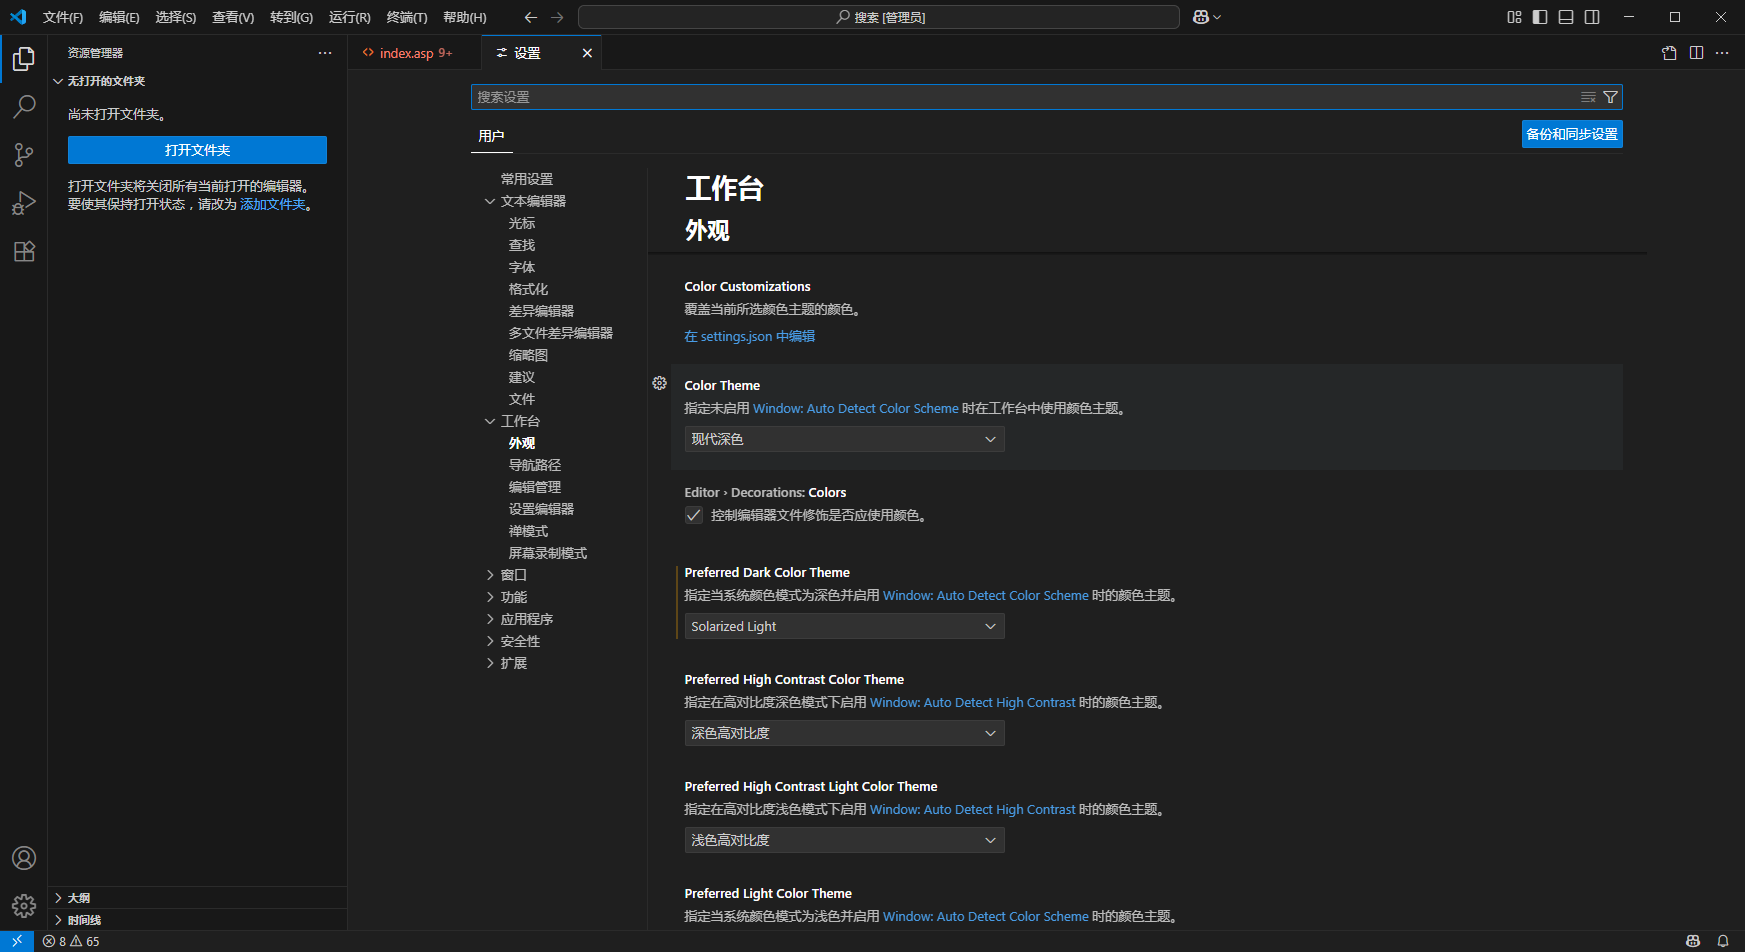This screenshot has width=1745, height=952.
Task: Toggle the primary side bar layout button
Action: point(1540,17)
